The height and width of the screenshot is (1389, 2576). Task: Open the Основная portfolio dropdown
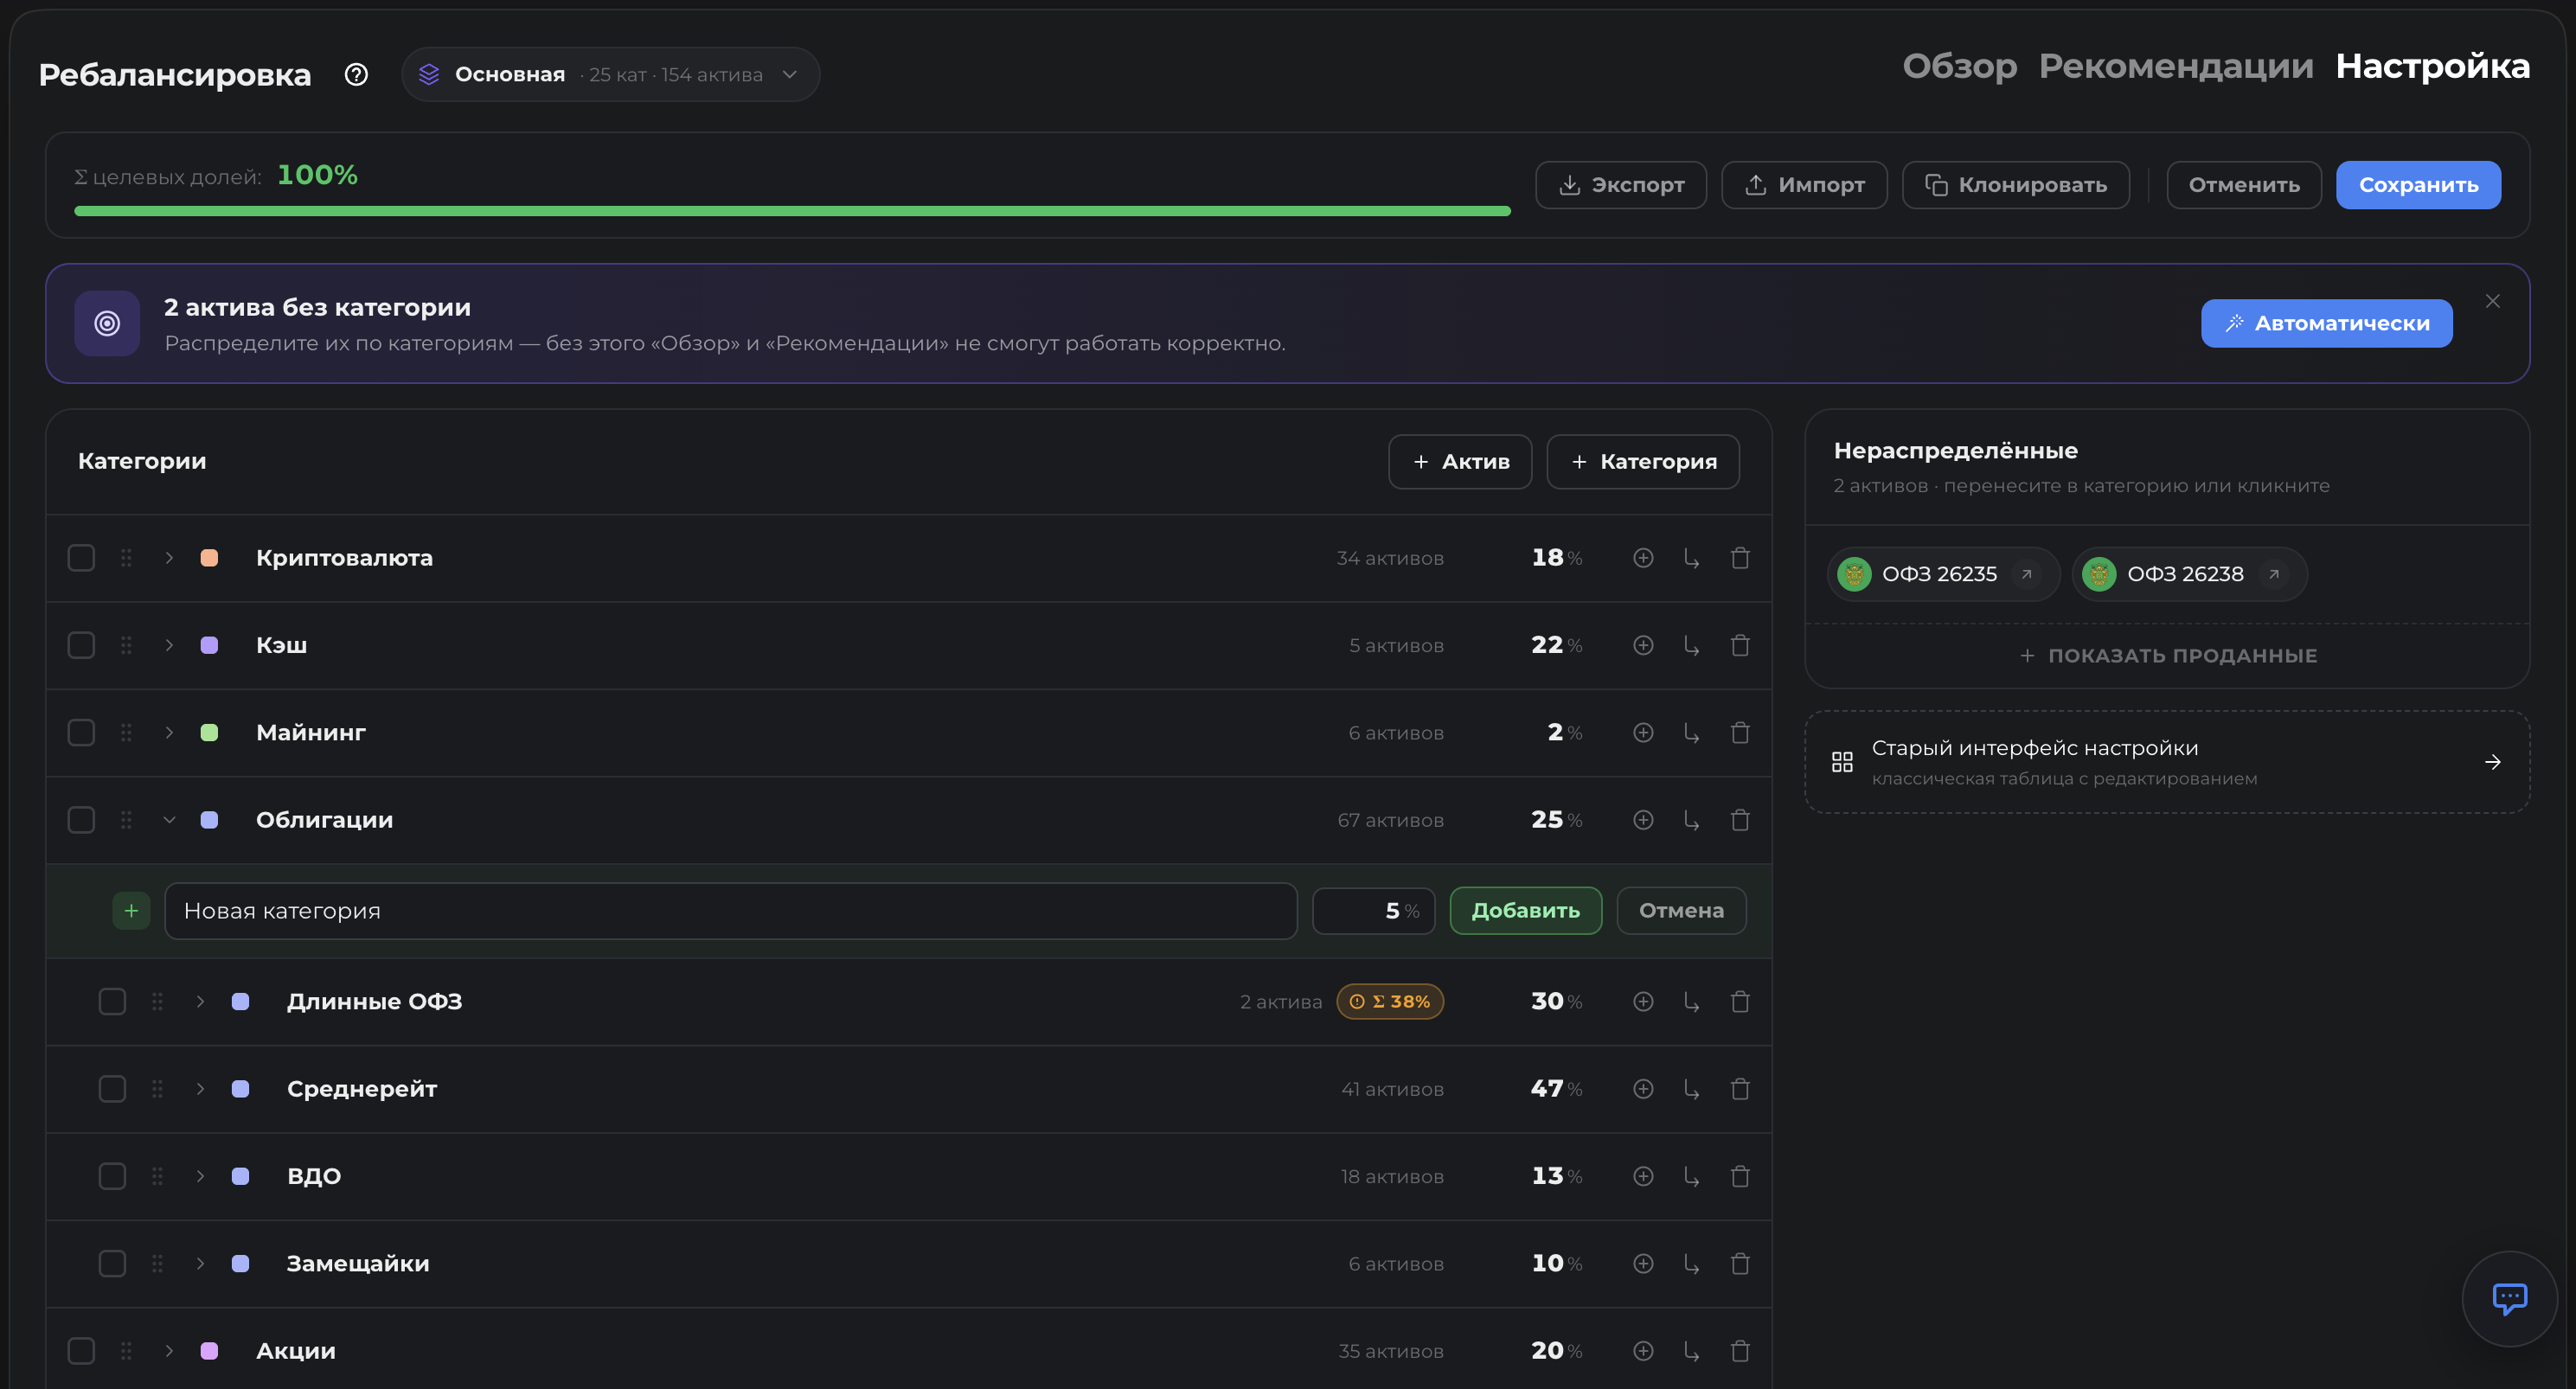tap(610, 75)
